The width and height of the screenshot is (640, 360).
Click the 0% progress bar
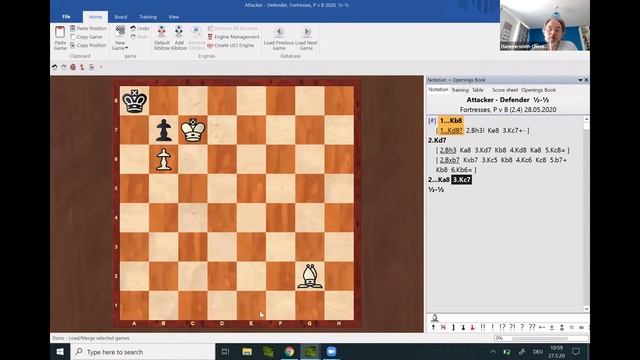coord(541,338)
